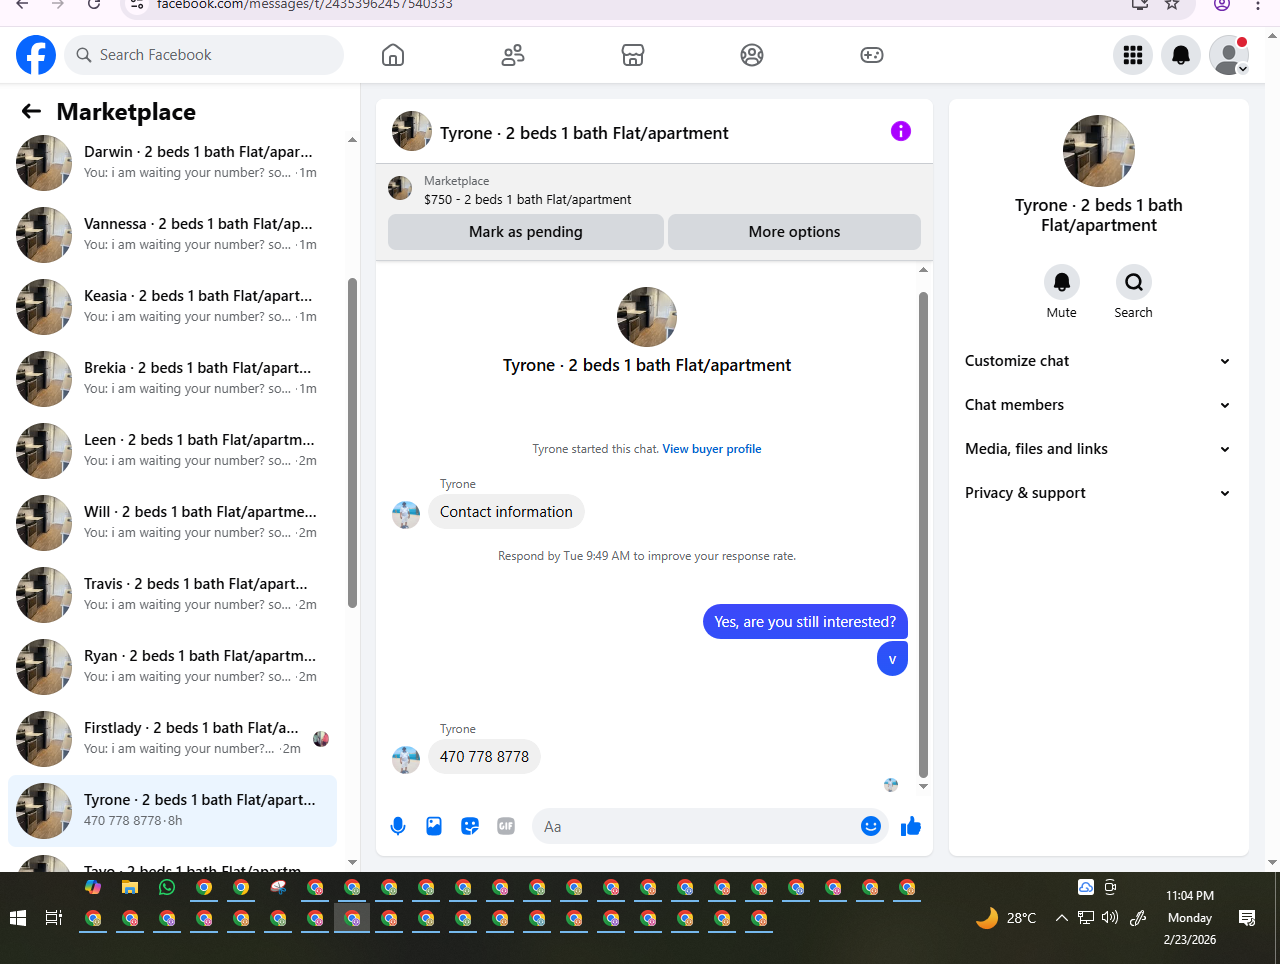Image resolution: width=1280 pixels, height=964 pixels.
Task: Open the account profile avatar menu
Action: pyautogui.click(x=1229, y=55)
